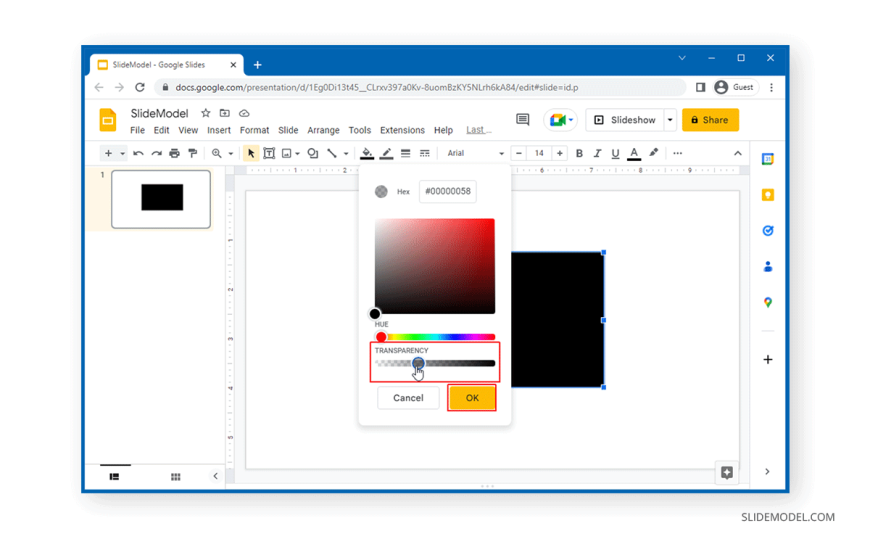Hide the side panel chevron
This screenshot has width=870, height=539.
[x=767, y=472]
